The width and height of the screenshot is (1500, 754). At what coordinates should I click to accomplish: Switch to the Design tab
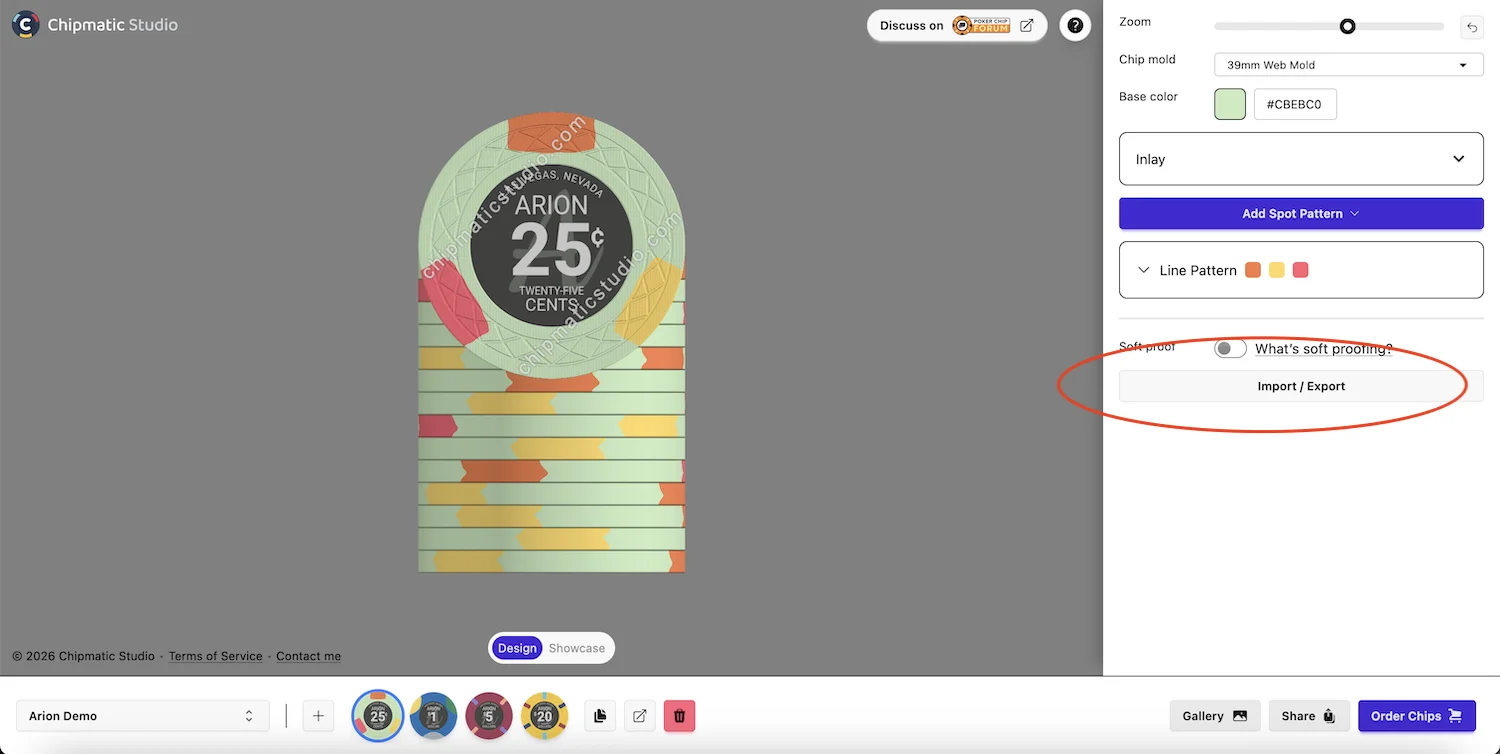[517, 648]
